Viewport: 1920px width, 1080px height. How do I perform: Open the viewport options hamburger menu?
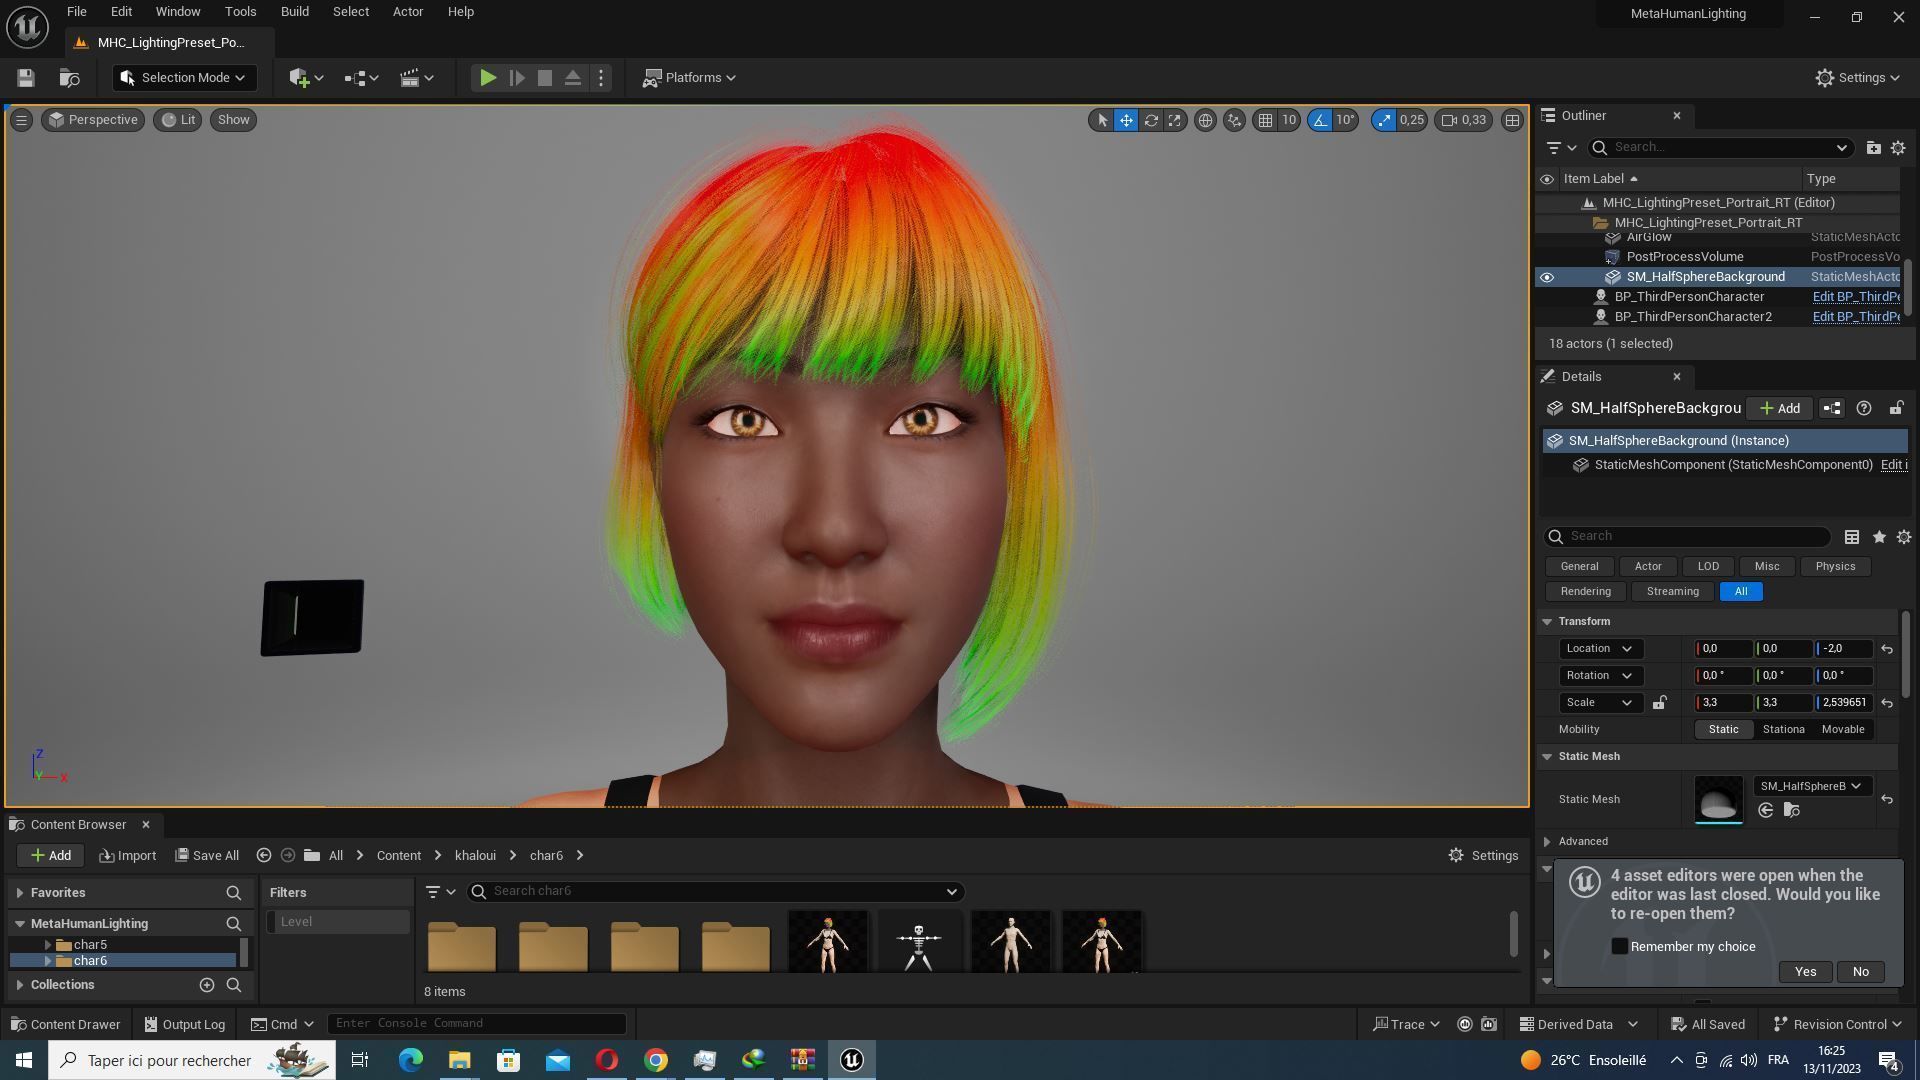point(21,120)
